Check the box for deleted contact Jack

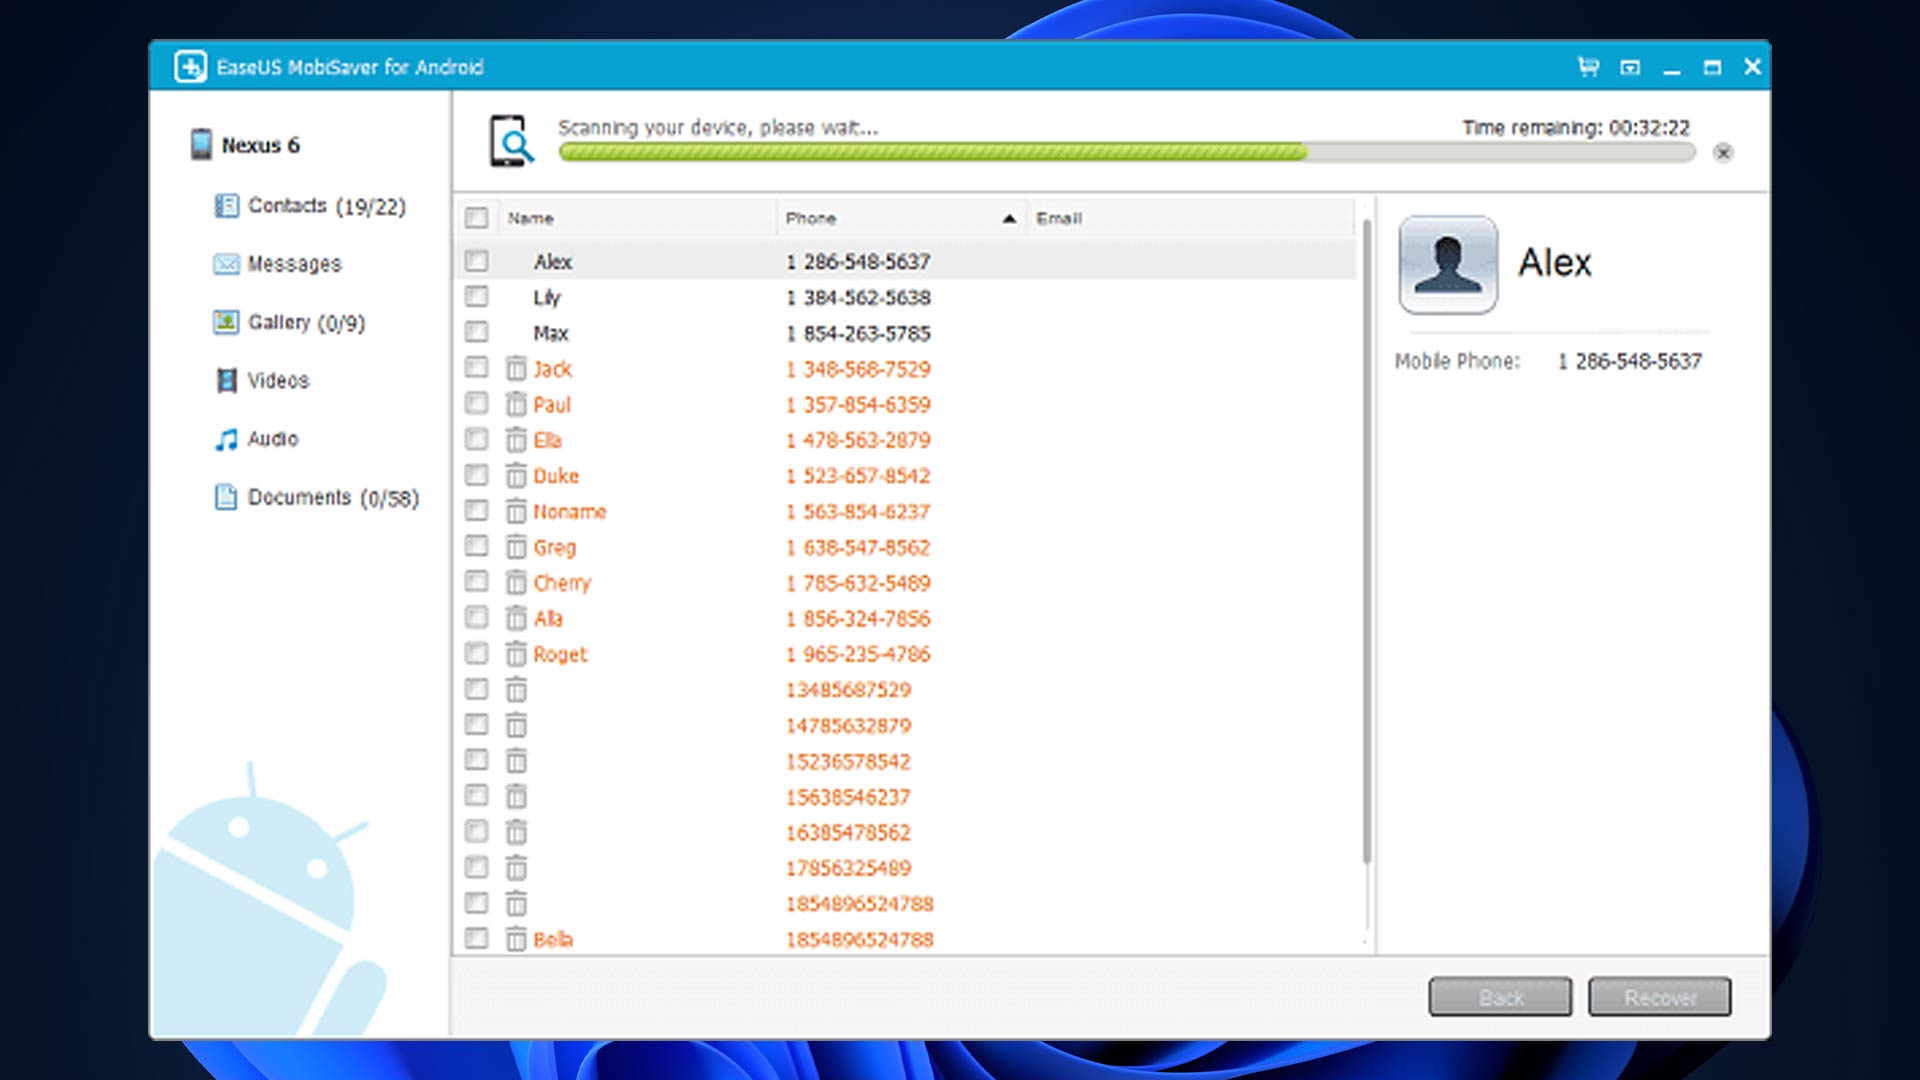click(477, 368)
